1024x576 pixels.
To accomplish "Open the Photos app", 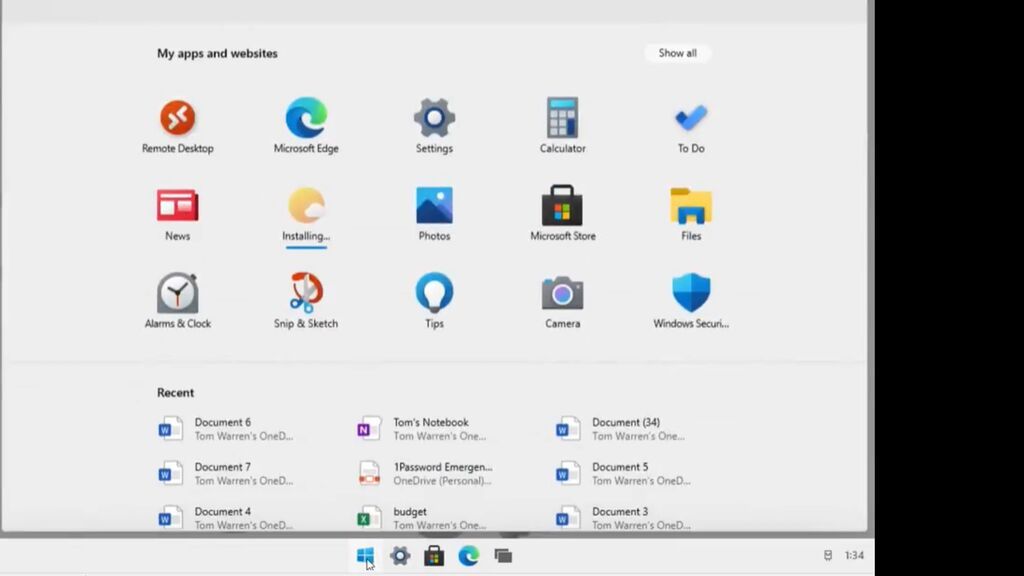I will pyautogui.click(x=434, y=214).
